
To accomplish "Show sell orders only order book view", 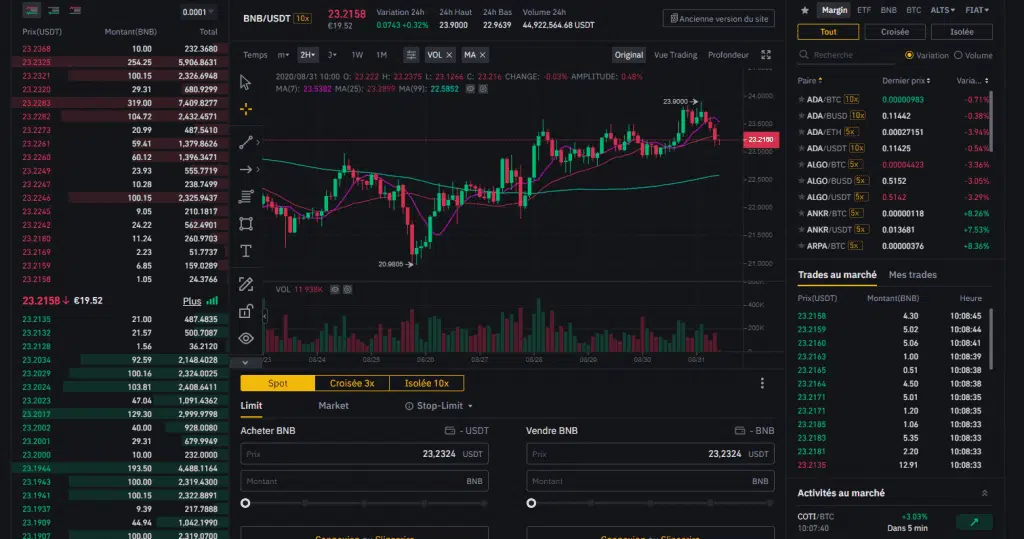I will 75,10.
